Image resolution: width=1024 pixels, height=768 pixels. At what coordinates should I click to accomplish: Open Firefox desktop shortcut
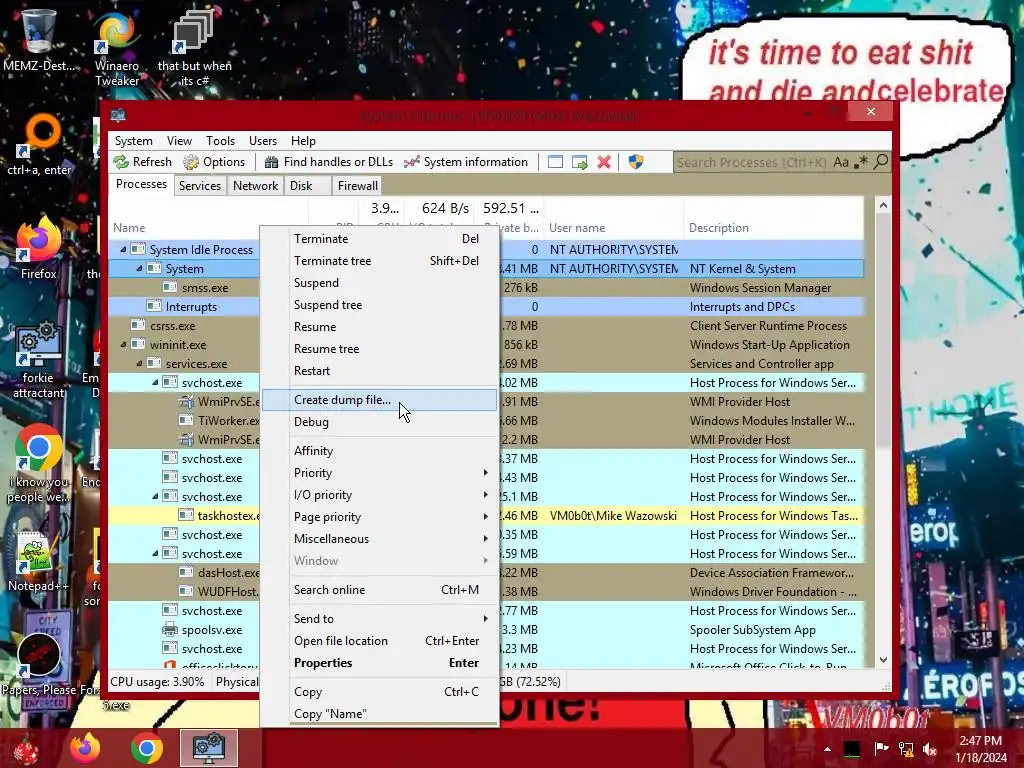39,248
